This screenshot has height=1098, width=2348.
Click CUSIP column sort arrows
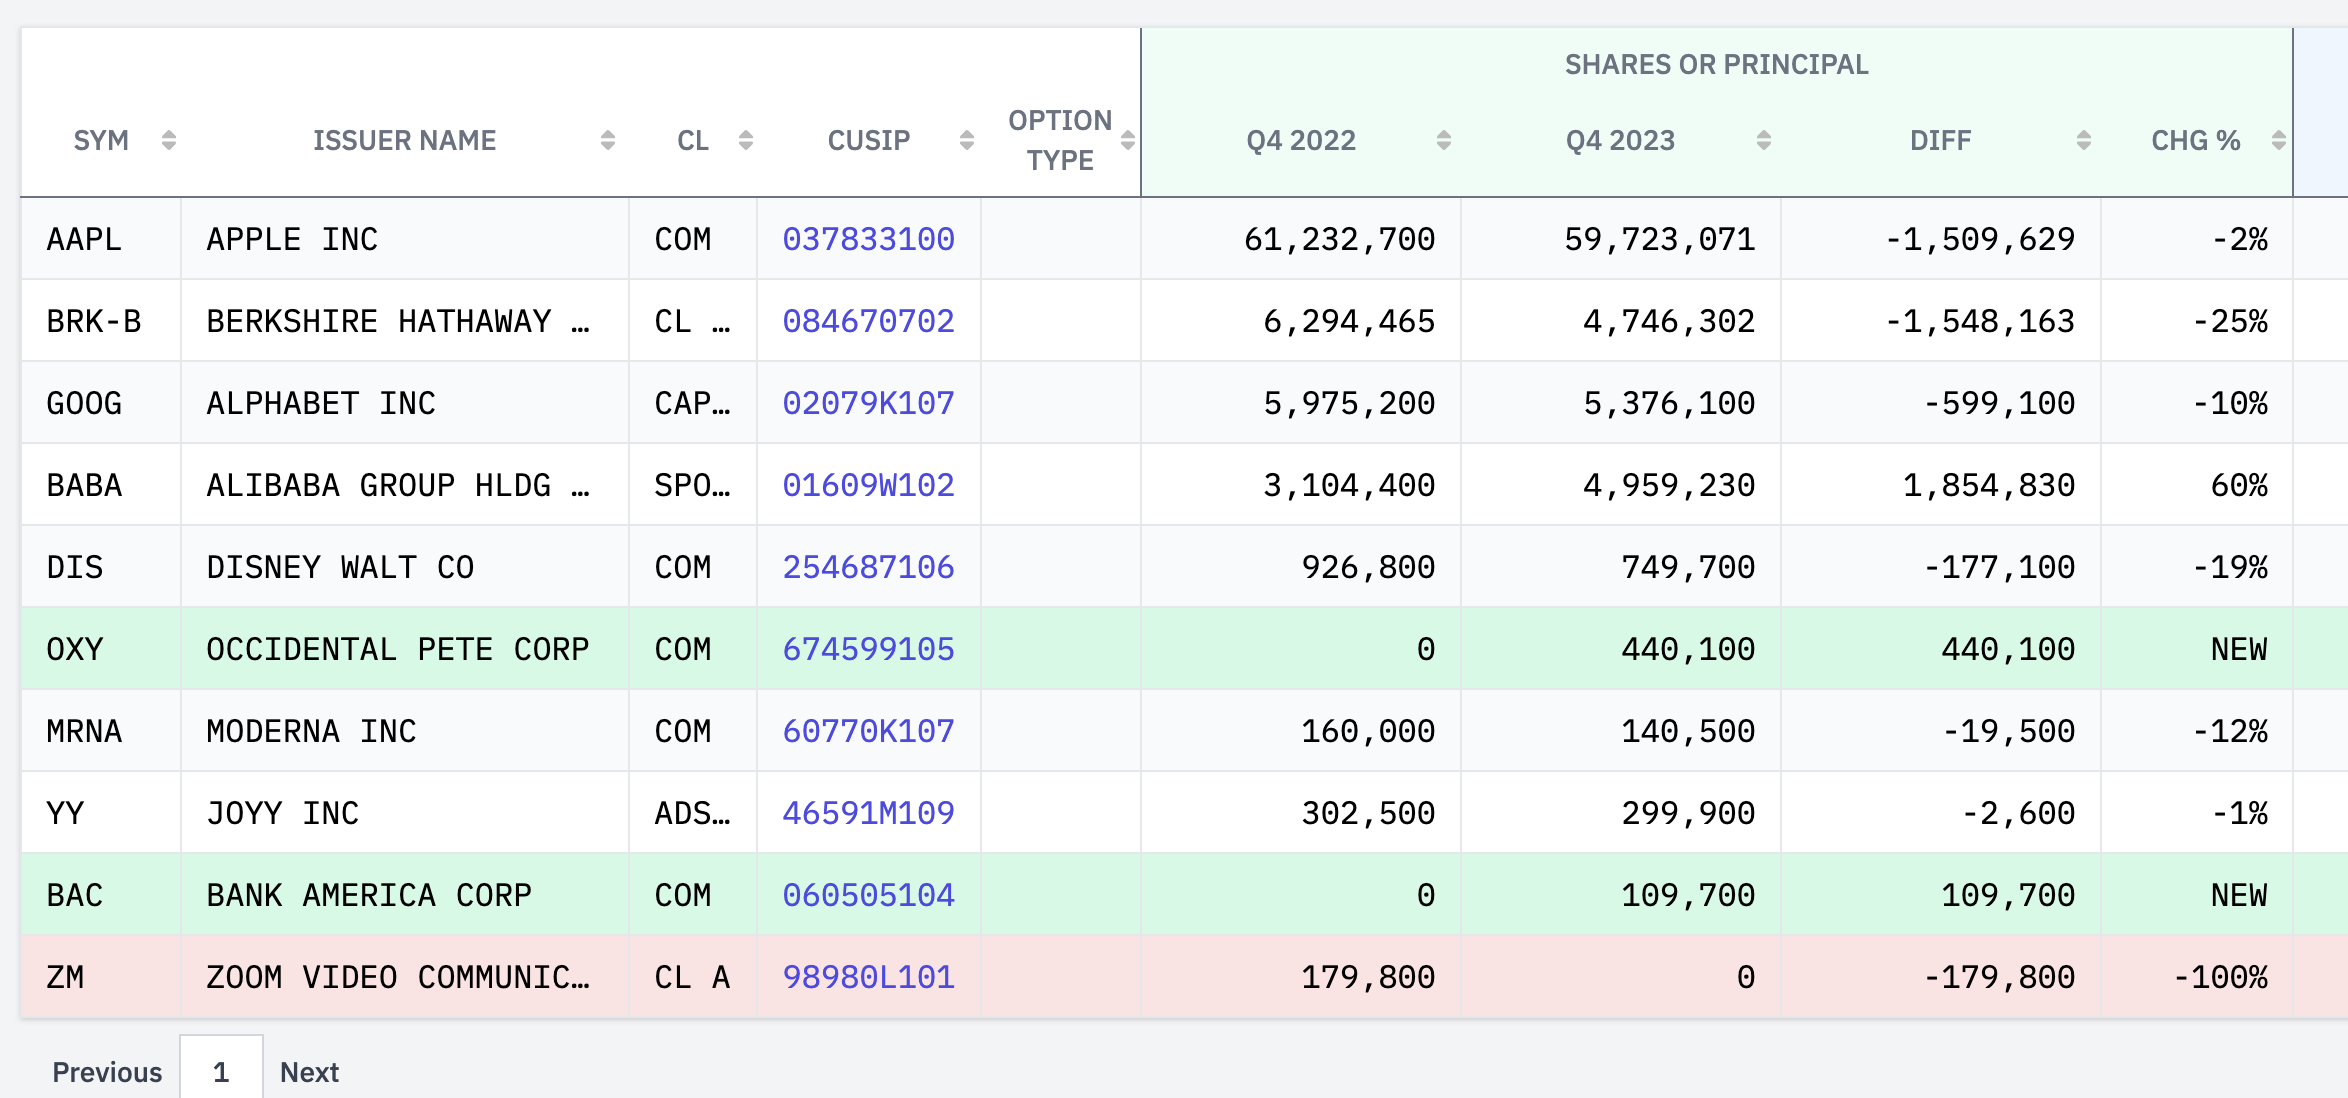coord(966,140)
